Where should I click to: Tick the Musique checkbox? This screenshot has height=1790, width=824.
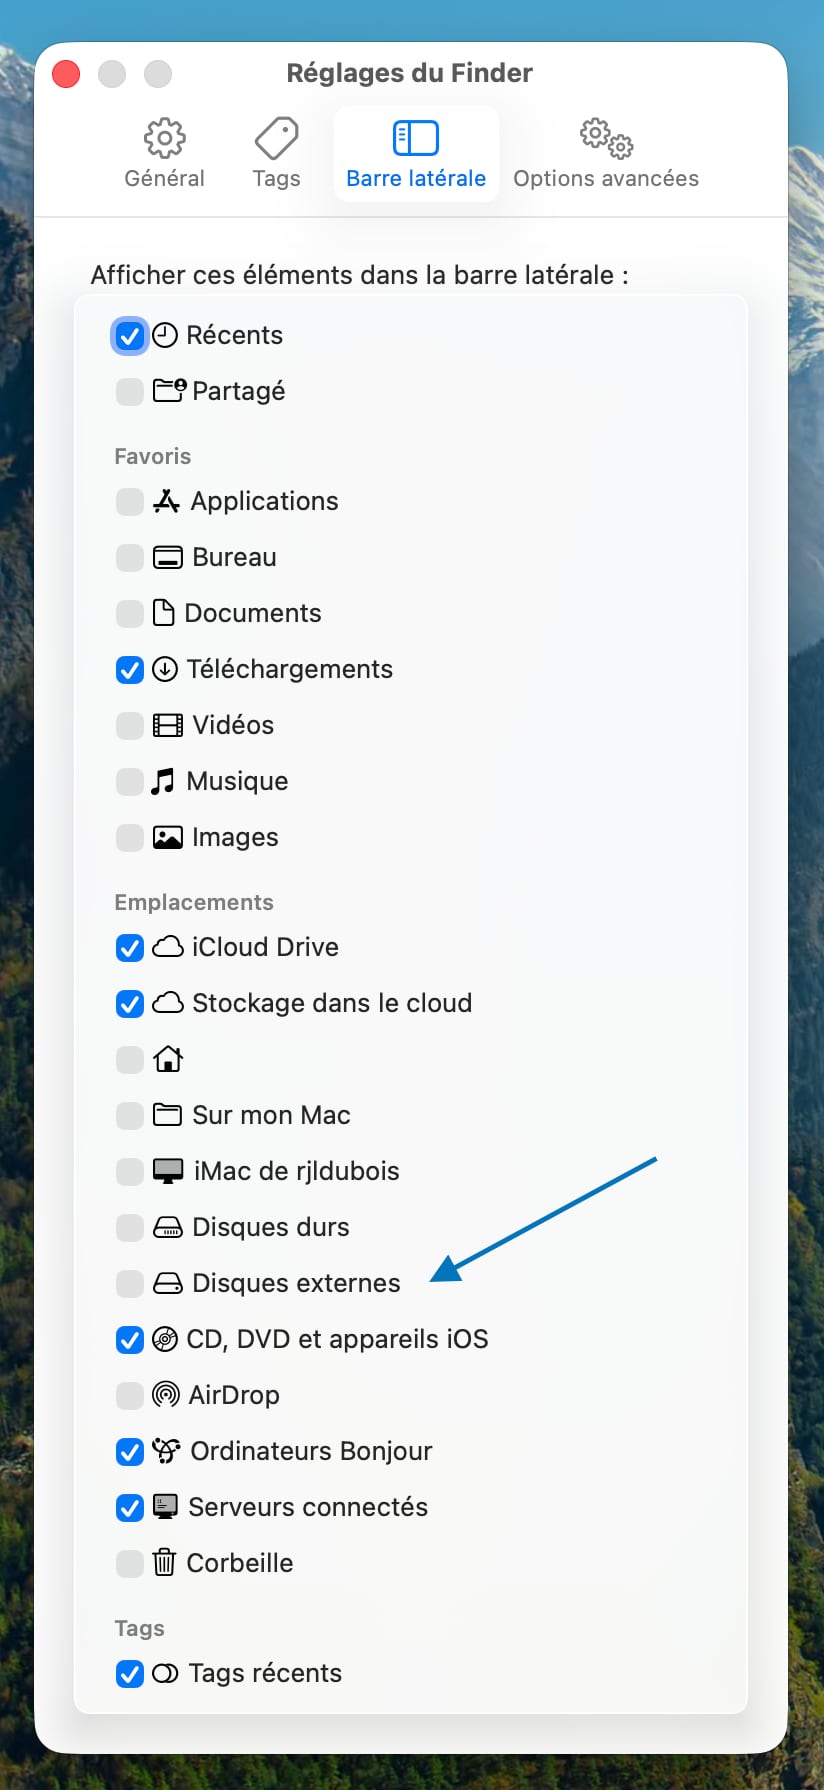coord(130,782)
